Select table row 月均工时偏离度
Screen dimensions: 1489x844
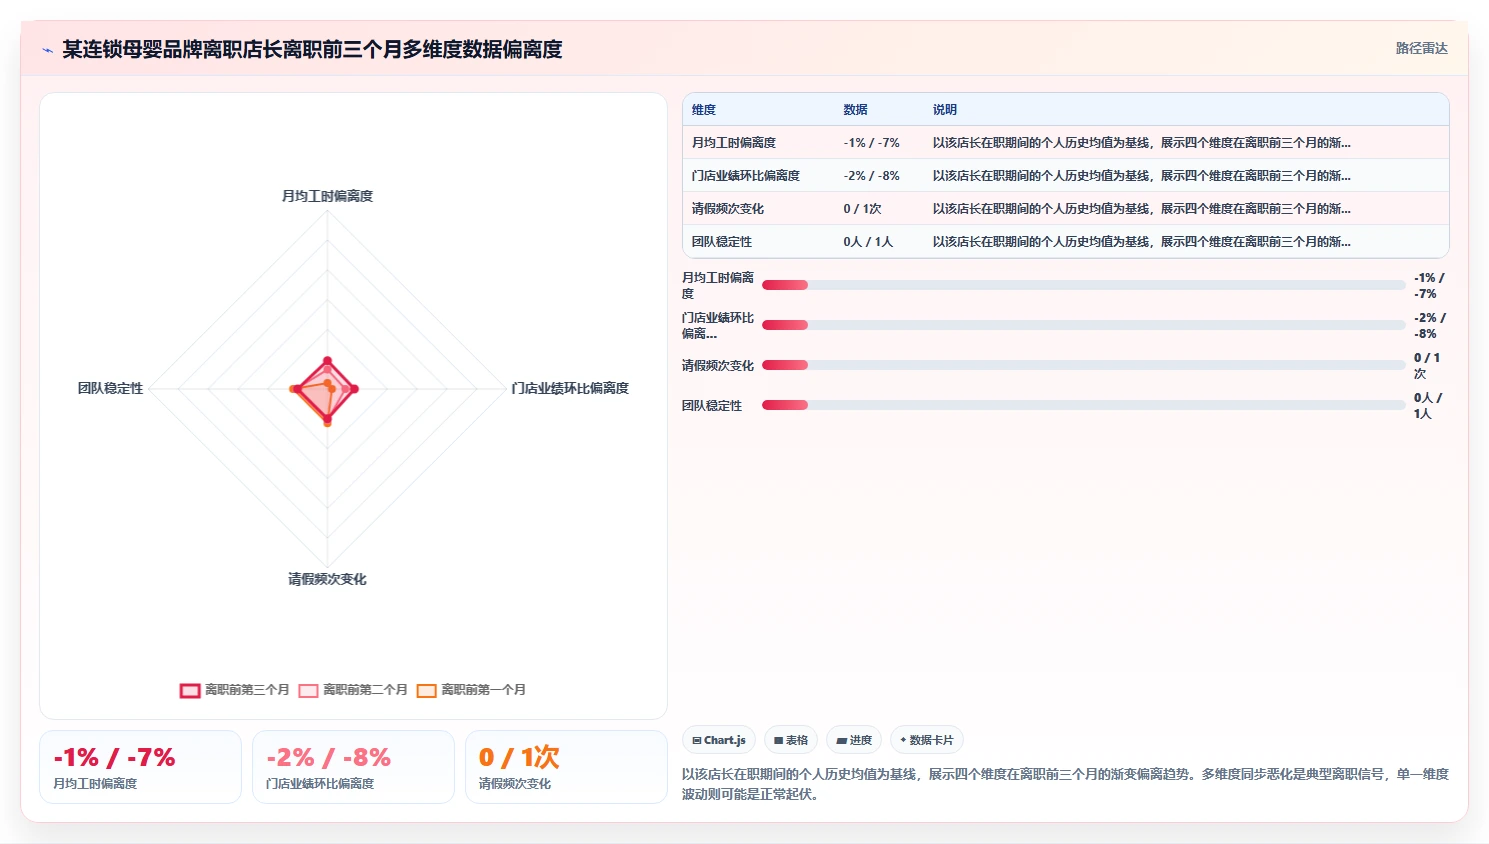point(1066,143)
